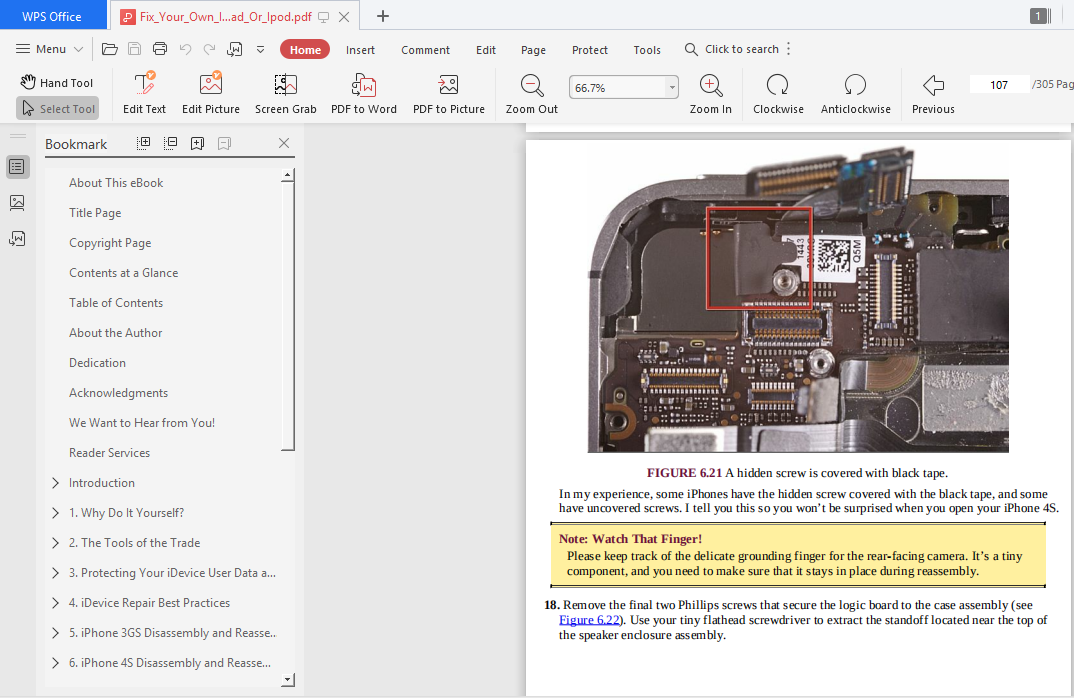Screen dimensions: 1074x698
Task: Zoom In on the page
Action: tap(710, 92)
